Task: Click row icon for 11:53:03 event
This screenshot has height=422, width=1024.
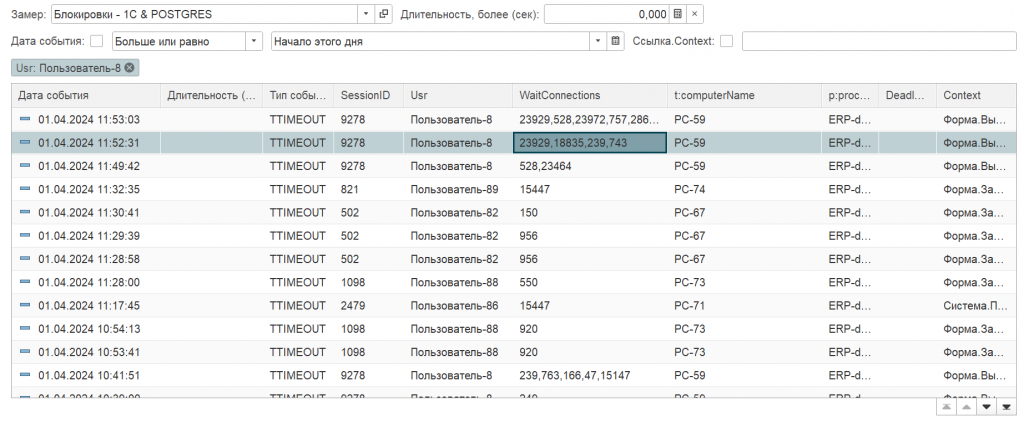Action: [x=25, y=120]
